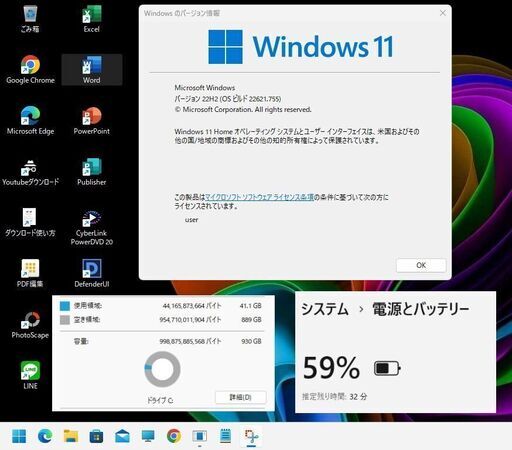Open the Google Chrome desktop shortcut
Screen dimensions: 512x450
30,70
